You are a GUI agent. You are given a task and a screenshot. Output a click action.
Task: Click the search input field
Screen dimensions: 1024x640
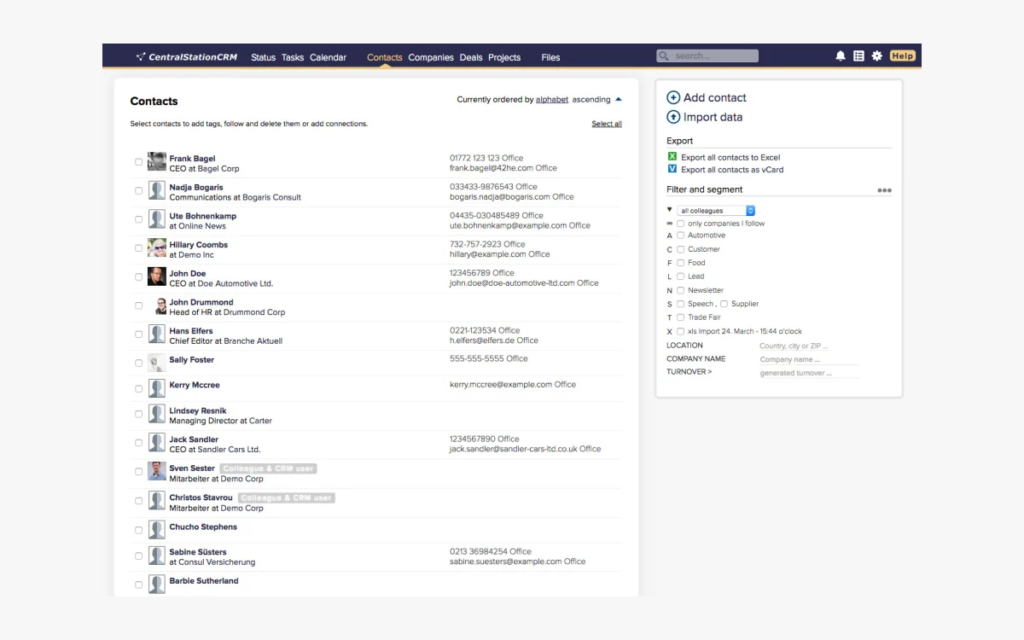click(707, 56)
